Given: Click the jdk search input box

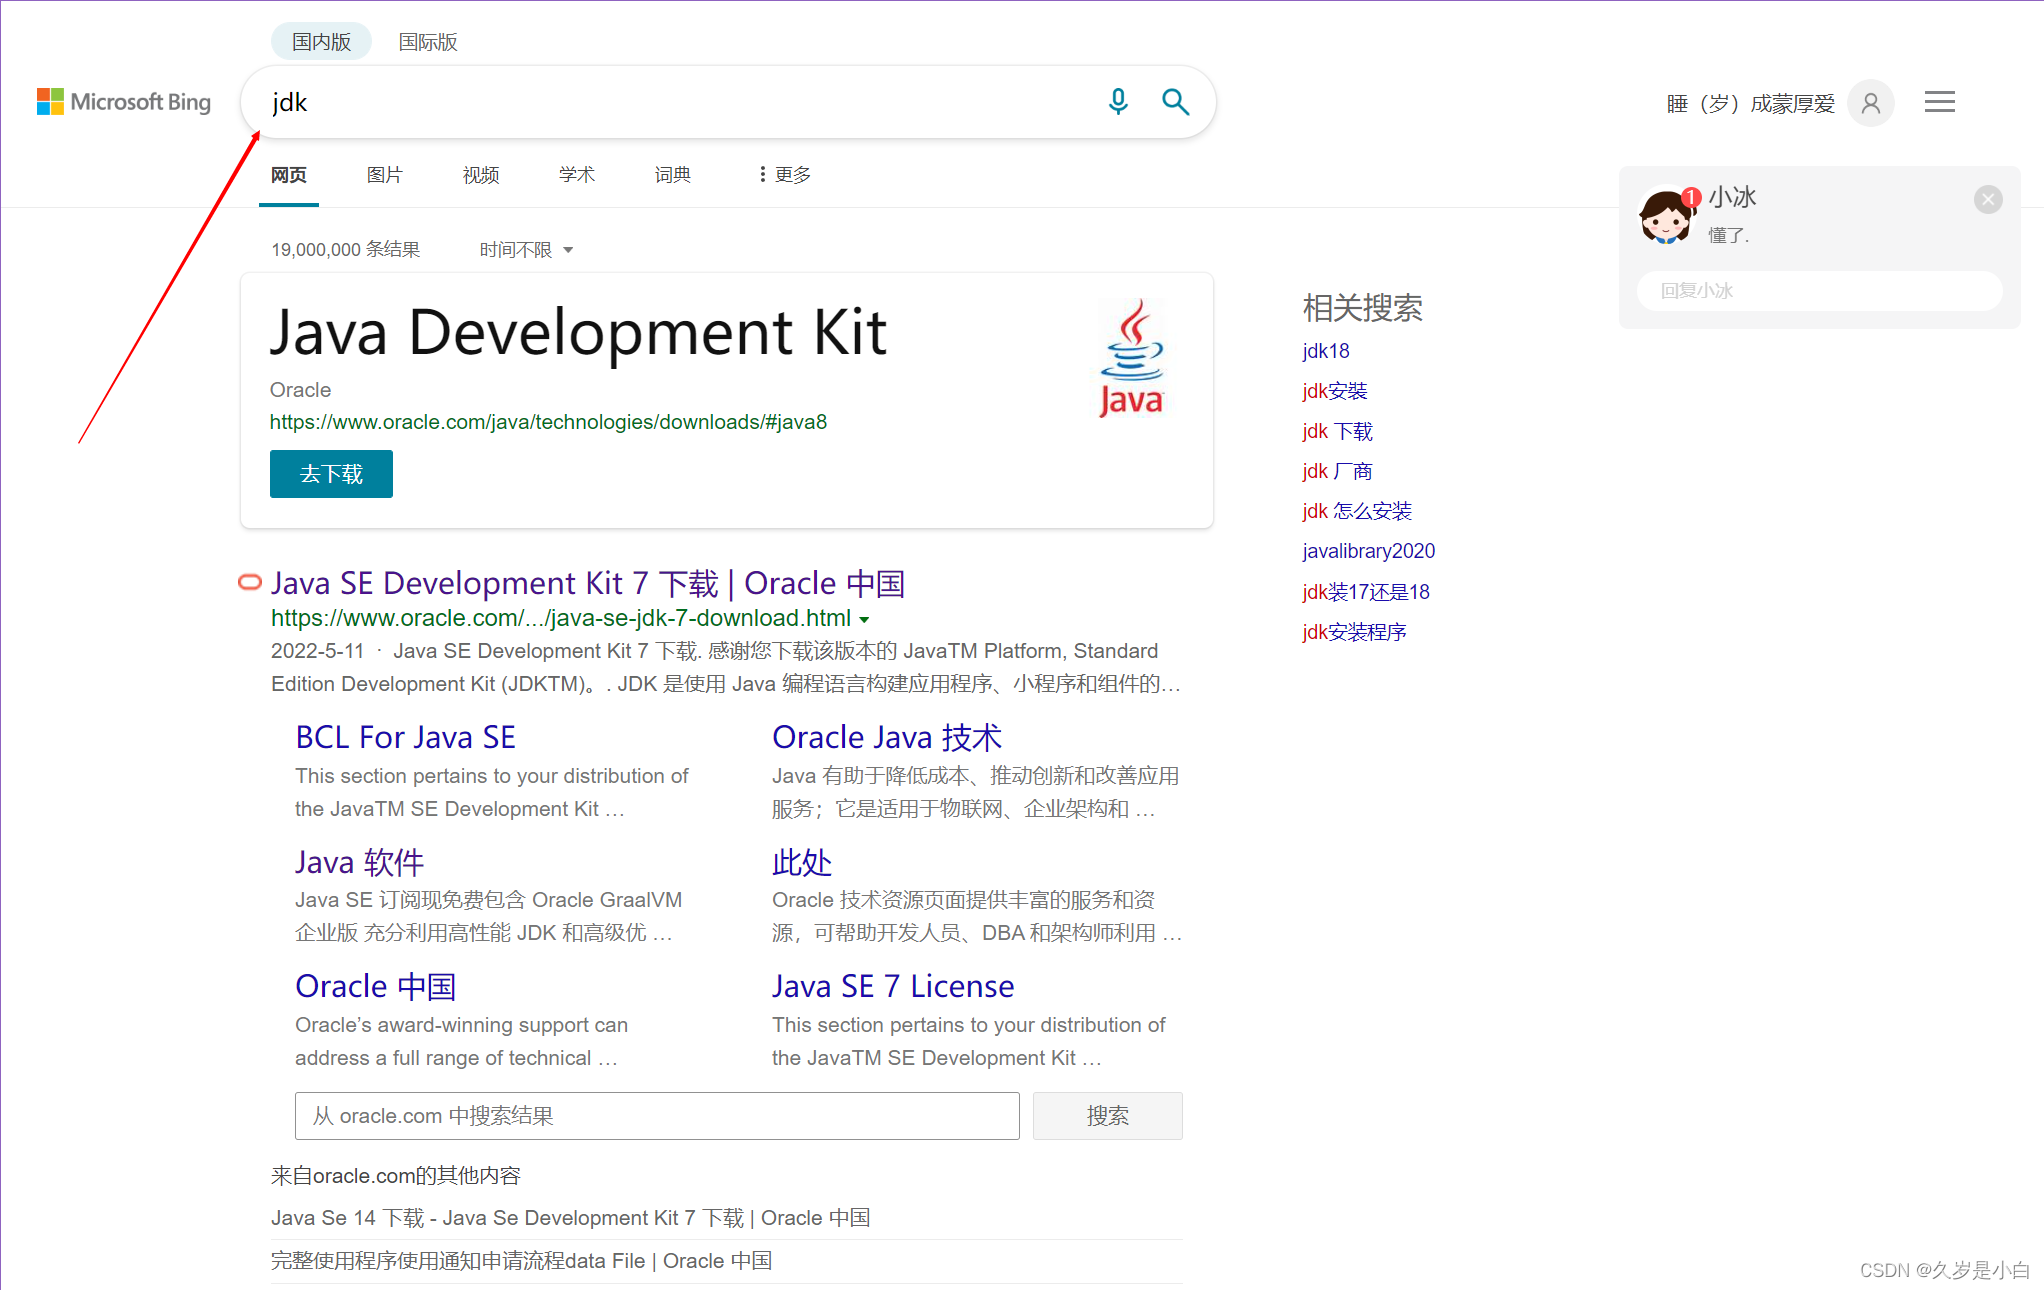Looking at the screenshot, I should 680,102.
